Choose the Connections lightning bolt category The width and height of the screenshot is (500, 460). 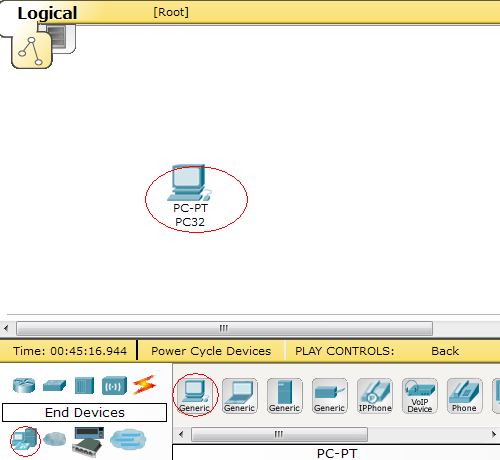(144, 385)
